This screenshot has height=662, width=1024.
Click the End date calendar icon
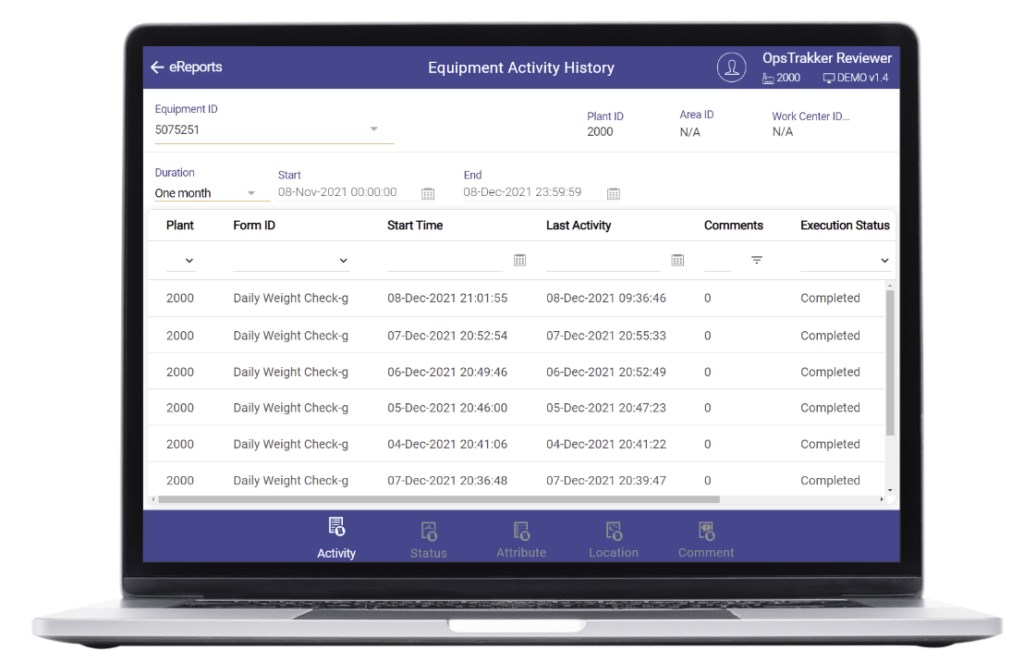pyautogui.click(x=613, y=193)
